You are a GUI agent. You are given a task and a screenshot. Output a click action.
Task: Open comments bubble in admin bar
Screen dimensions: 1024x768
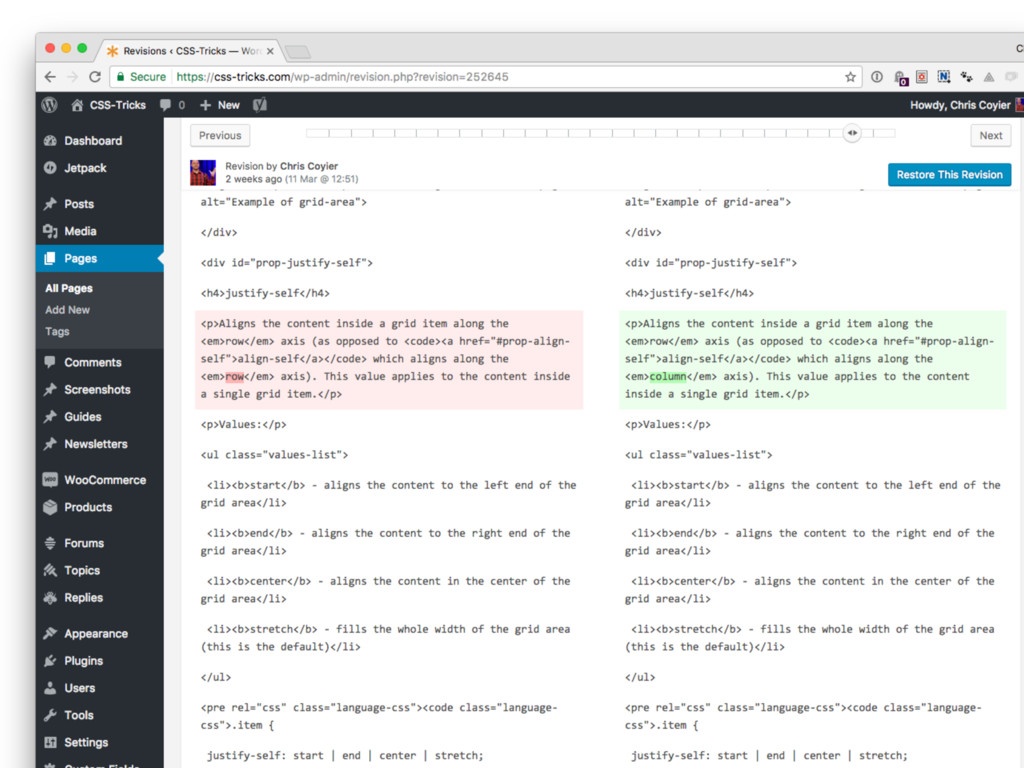(165, 105)
